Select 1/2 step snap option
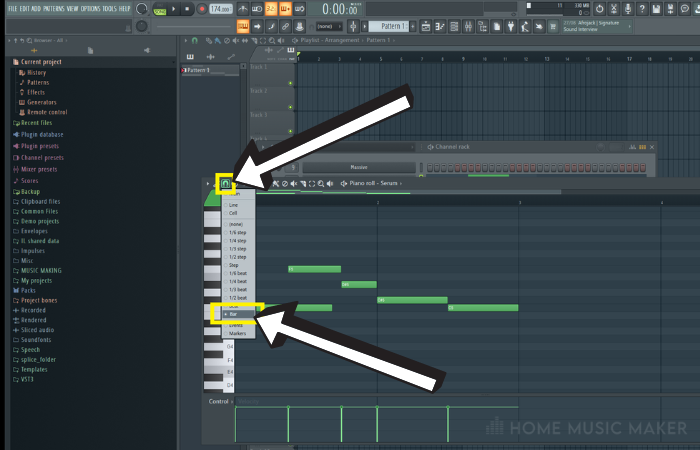The height and width of the screenshot is (450, 700). pos(239,257)
